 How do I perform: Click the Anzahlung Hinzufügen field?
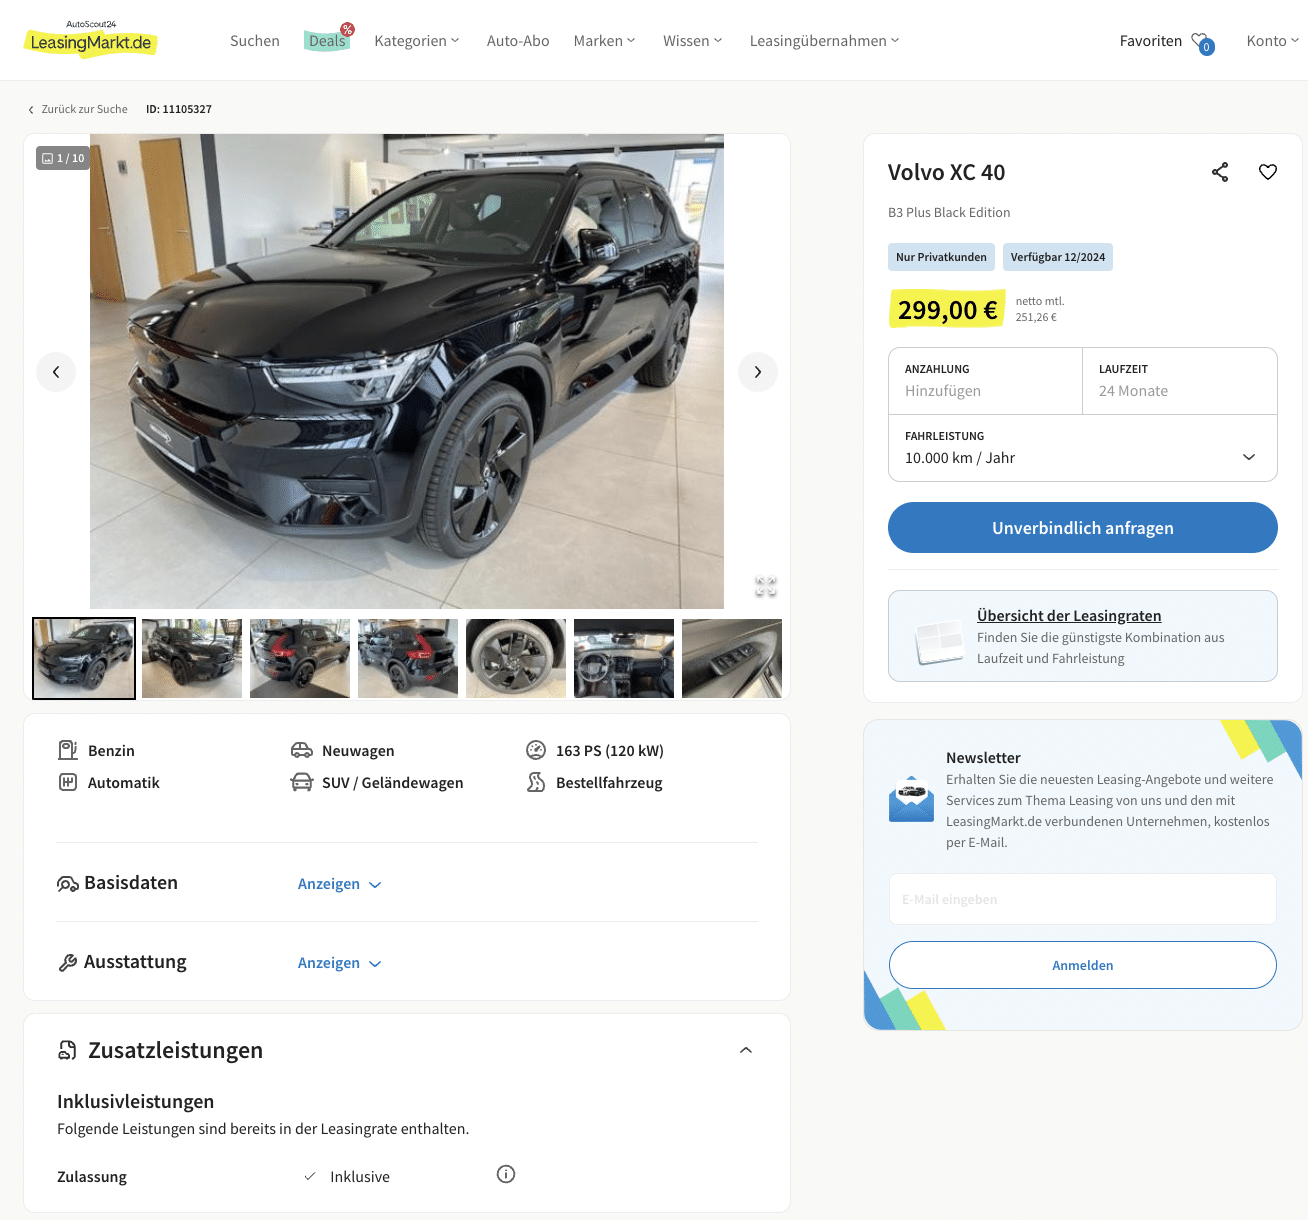(x=985, y=381)
